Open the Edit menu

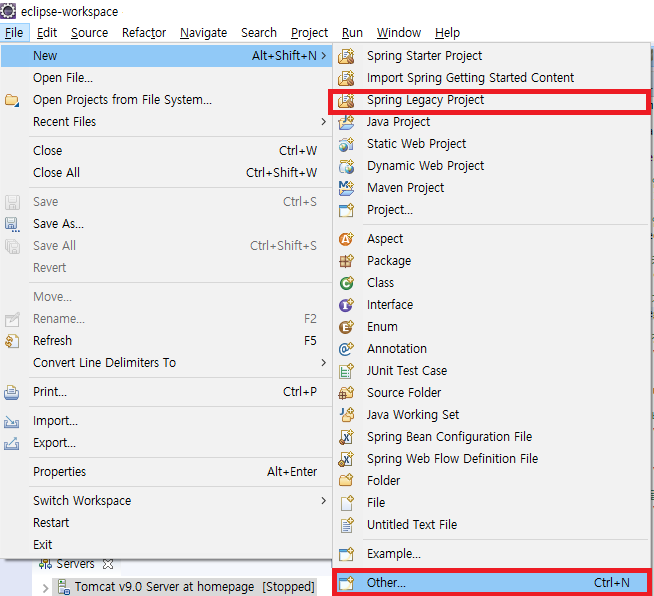tap(47, 33)
